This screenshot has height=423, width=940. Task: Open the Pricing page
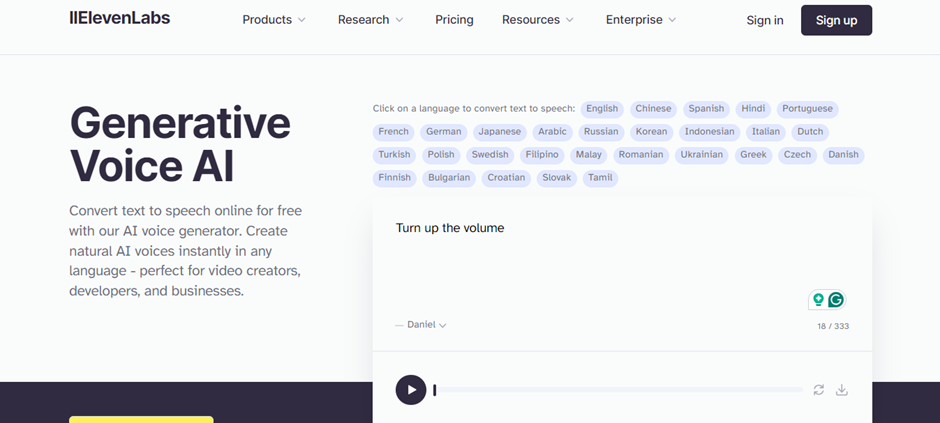454,20
